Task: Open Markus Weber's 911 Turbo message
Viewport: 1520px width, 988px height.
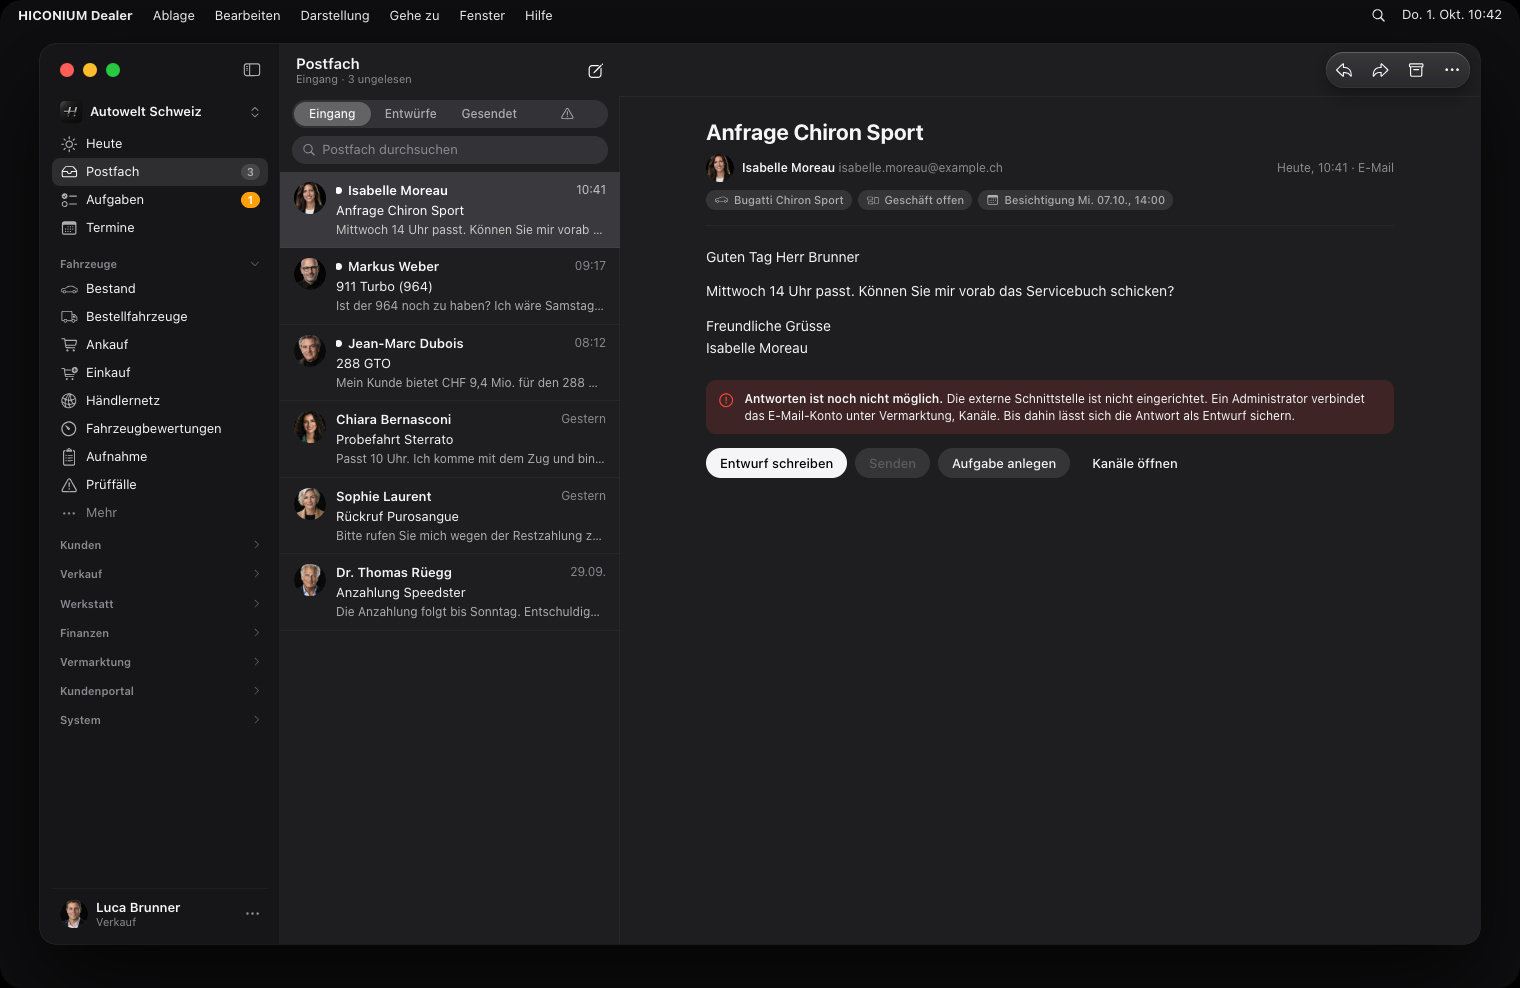Action: [x=450, y=286]
